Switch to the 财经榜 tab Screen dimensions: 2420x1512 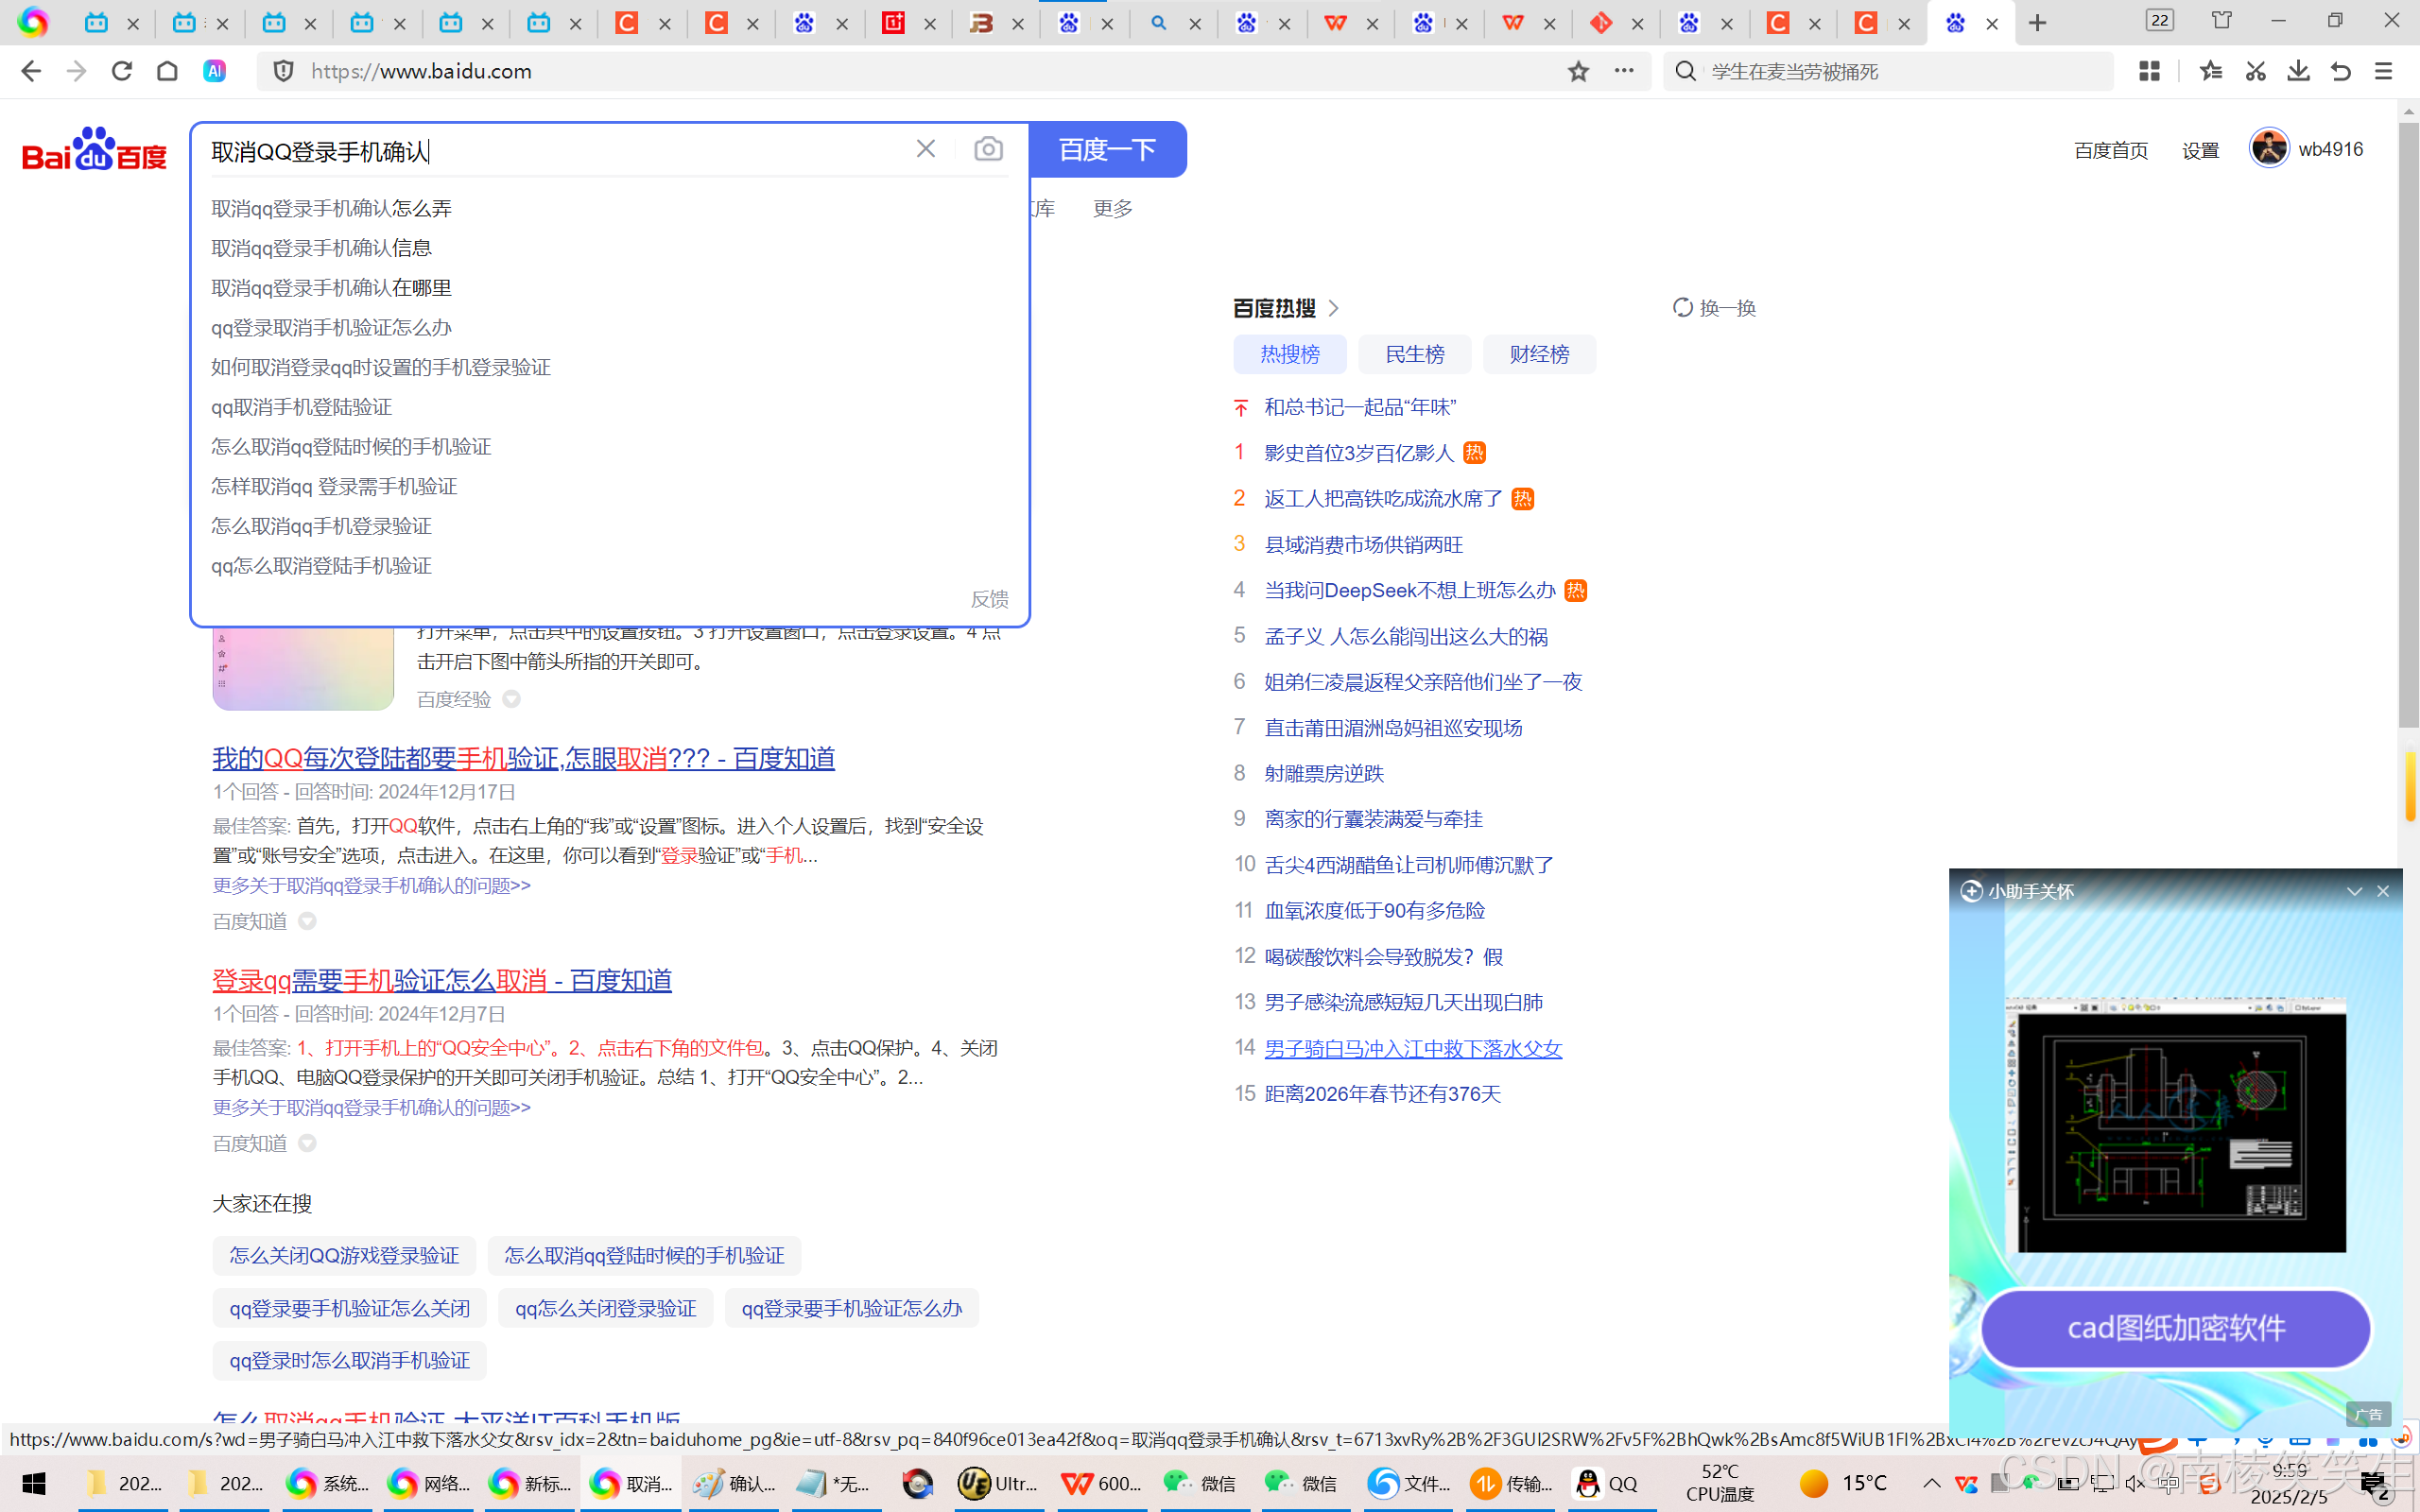point(1539,354)
